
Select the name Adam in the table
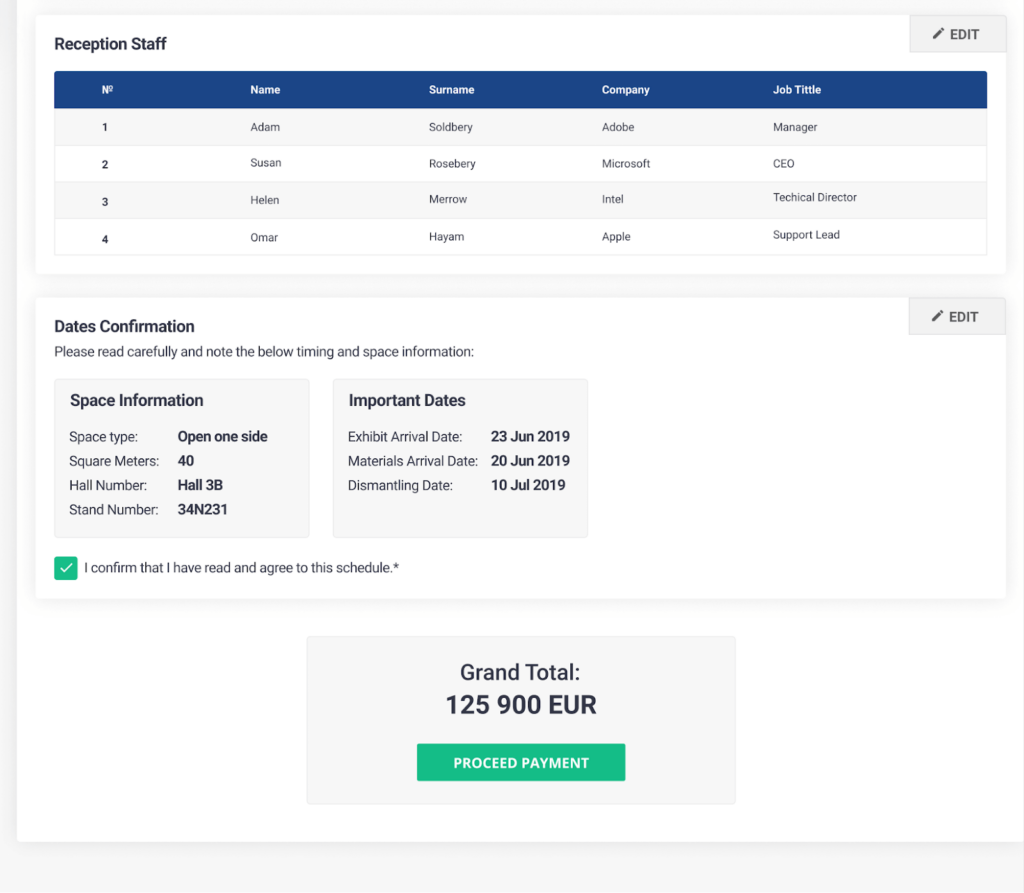(265, 127)
